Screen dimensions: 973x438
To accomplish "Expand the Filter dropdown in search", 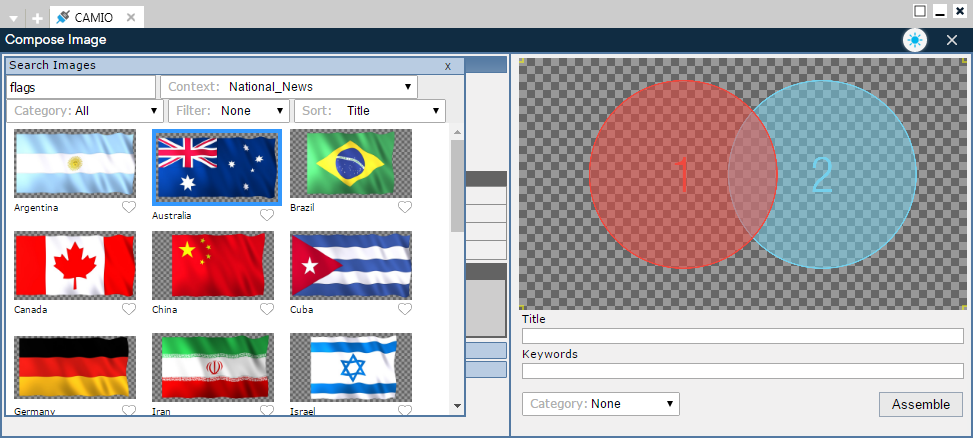I will pyautogui.click(x=228, y=111).
